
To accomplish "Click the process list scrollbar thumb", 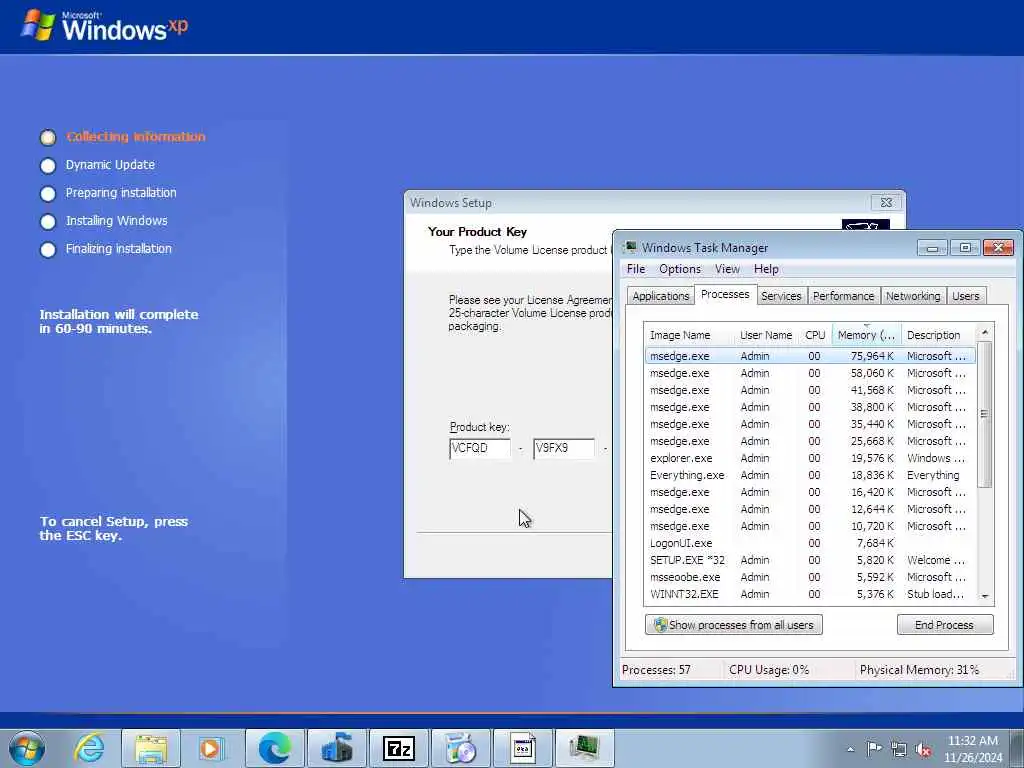I will (985, 413).
